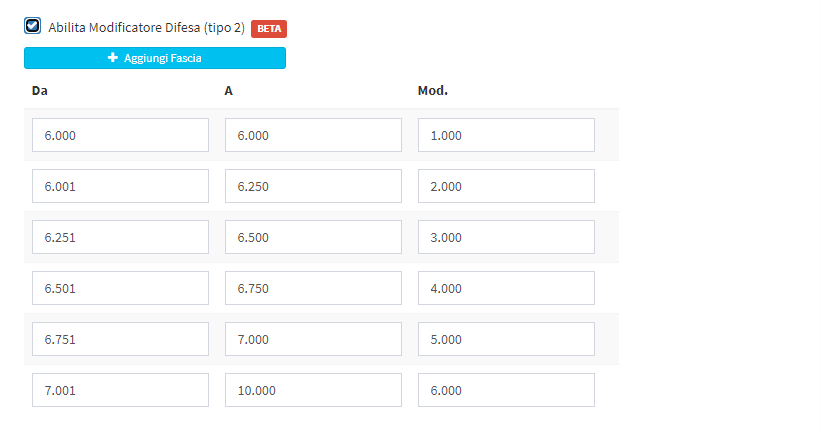Select the Da field with 6.251

point(120,237)
